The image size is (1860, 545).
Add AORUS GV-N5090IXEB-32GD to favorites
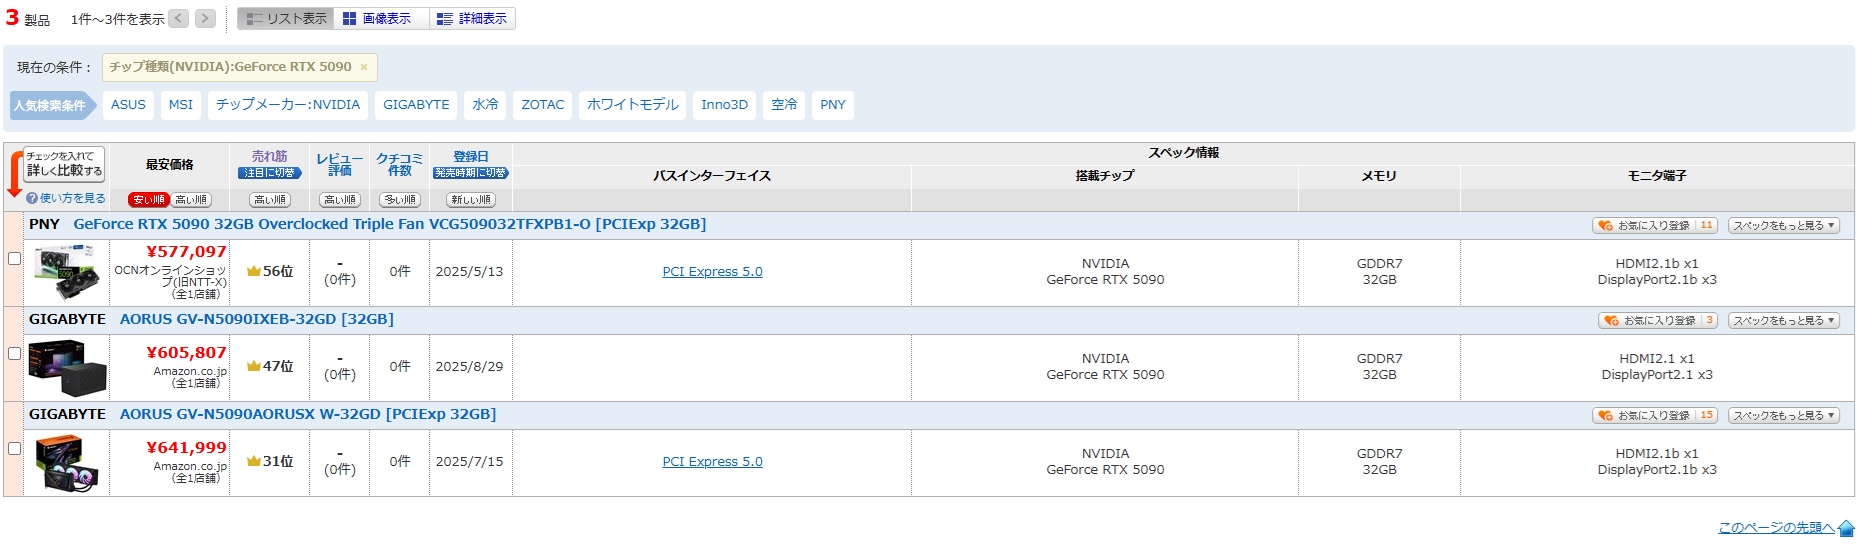(x=1658, y=321)
